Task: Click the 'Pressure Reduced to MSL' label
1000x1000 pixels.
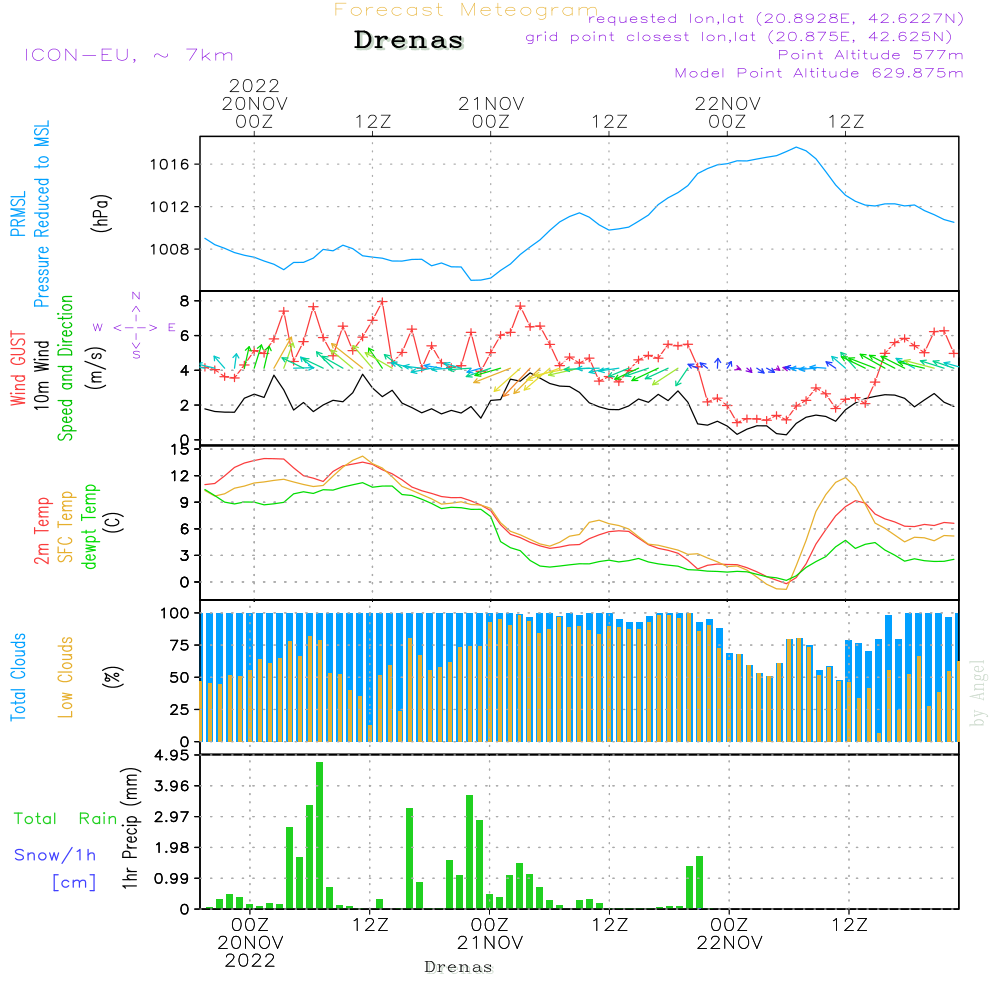Action: tap(41, 214)
